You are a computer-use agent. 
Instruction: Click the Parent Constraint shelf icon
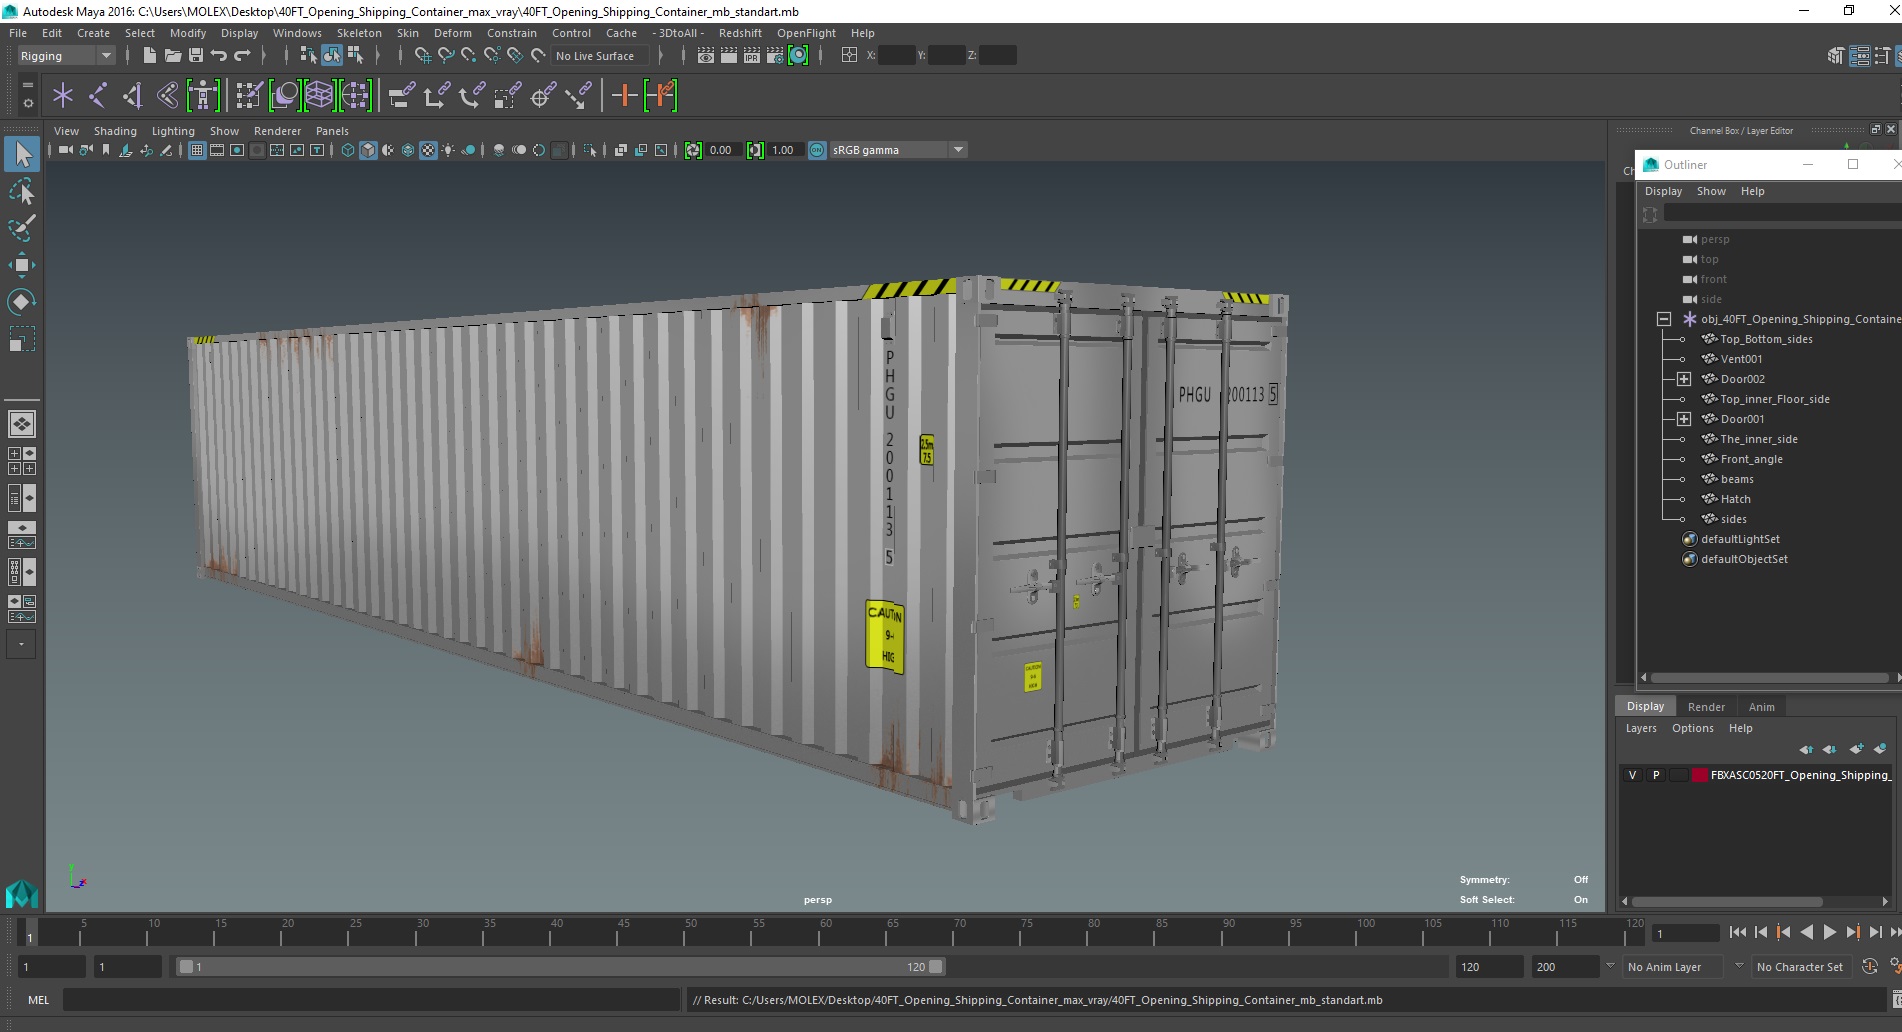(402, 96)
